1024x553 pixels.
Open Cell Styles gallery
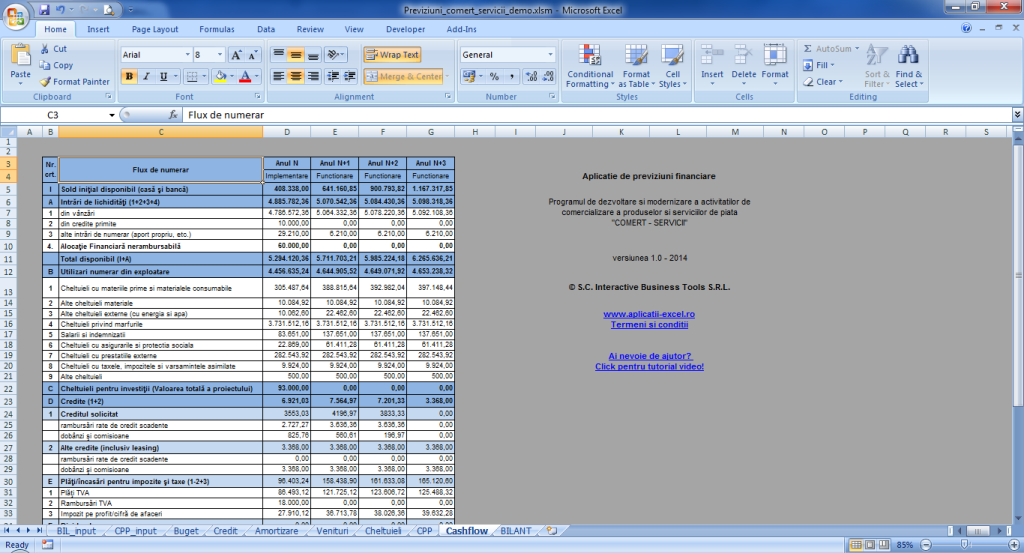[x=672, y=65]
